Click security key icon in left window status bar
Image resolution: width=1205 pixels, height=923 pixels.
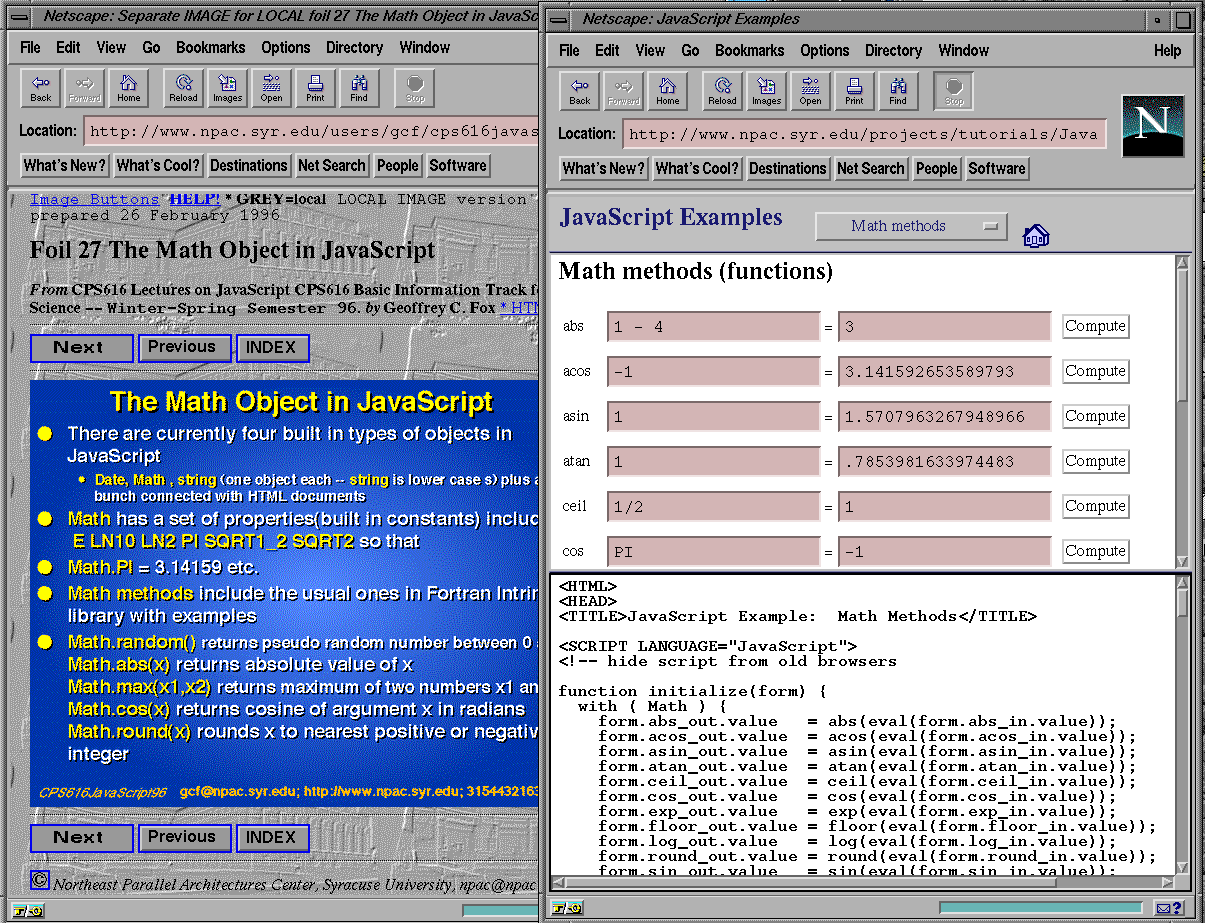click(28, 910)
